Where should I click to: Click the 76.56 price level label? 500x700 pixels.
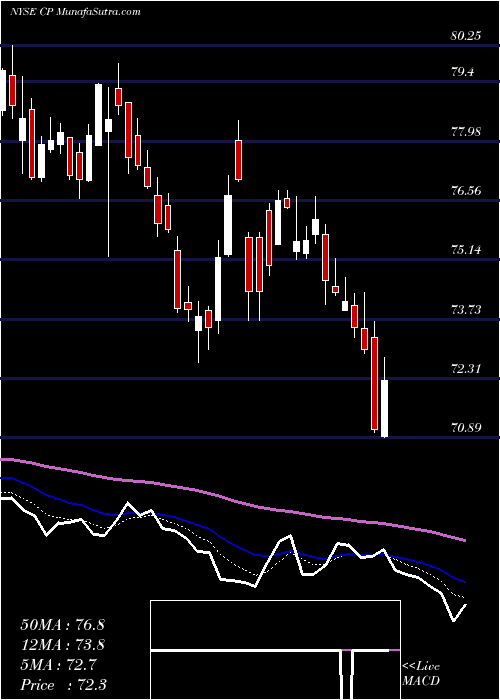(x=467, y=191)
